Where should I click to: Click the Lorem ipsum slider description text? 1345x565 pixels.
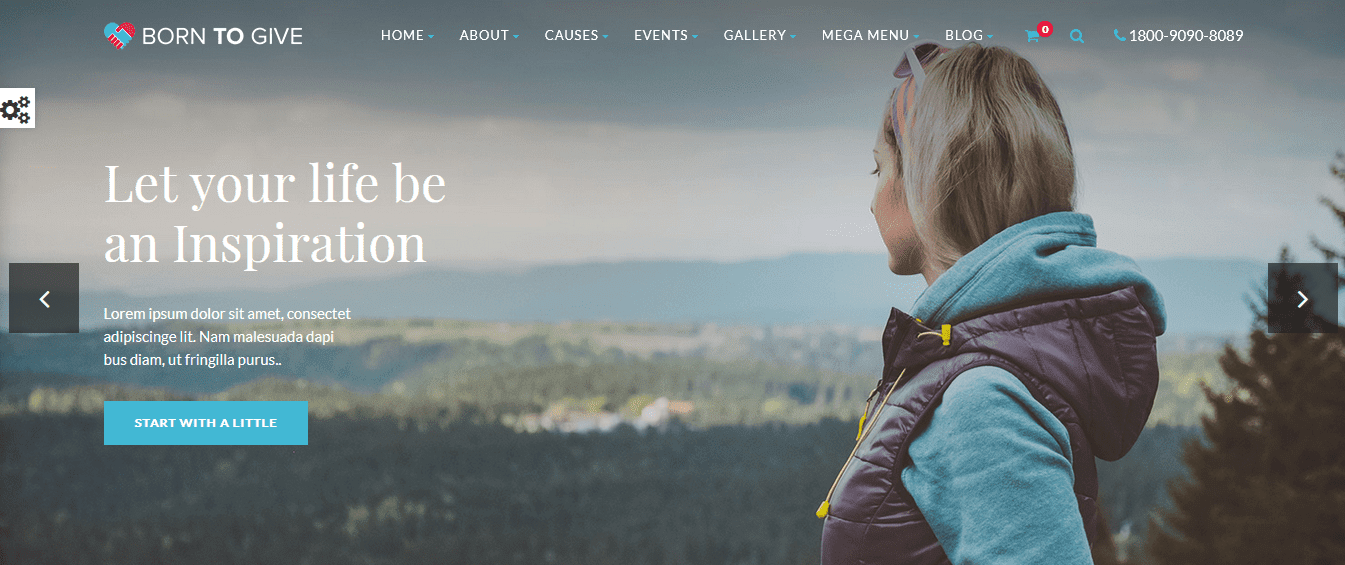(227, 337)
